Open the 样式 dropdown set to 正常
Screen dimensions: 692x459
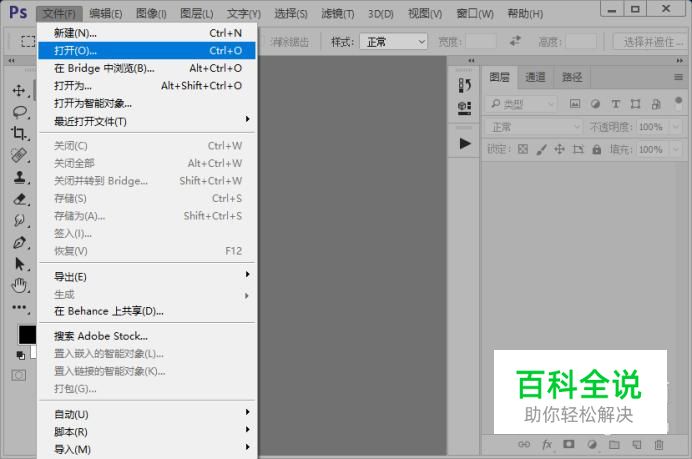[393, 41]
